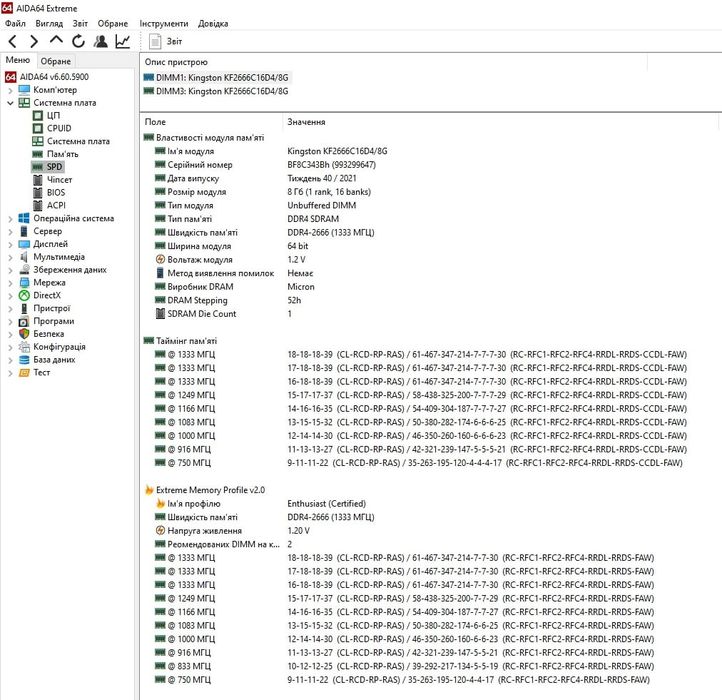The height and width of the screenshot is (700, 722).
Task: Click the Дисплей monitor icon
Action: click(24, 244)
